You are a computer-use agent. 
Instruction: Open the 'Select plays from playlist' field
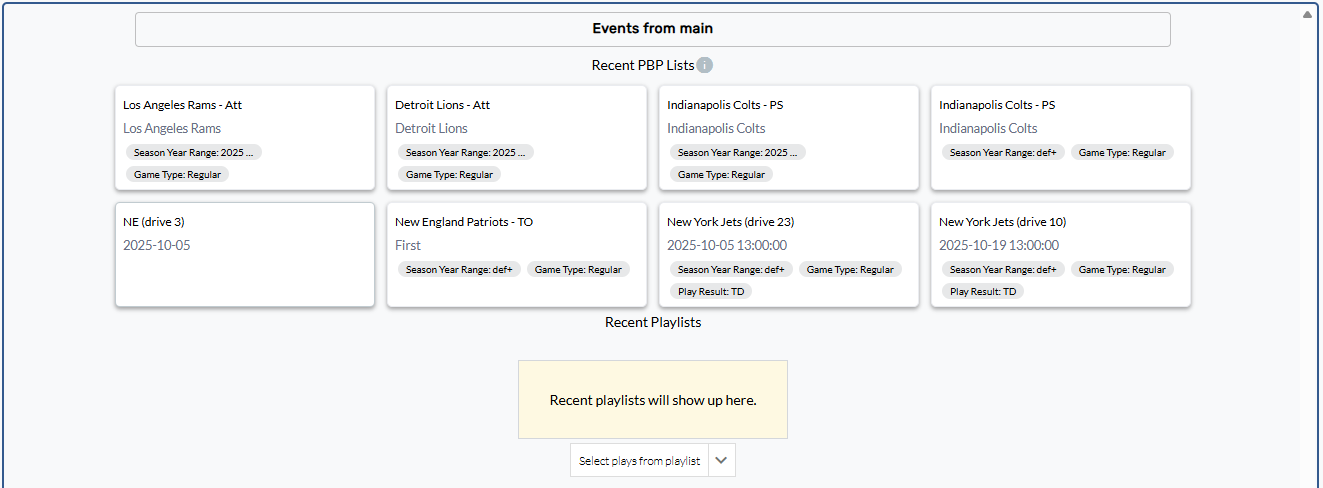pyautogui.click(x=639, y=461)
